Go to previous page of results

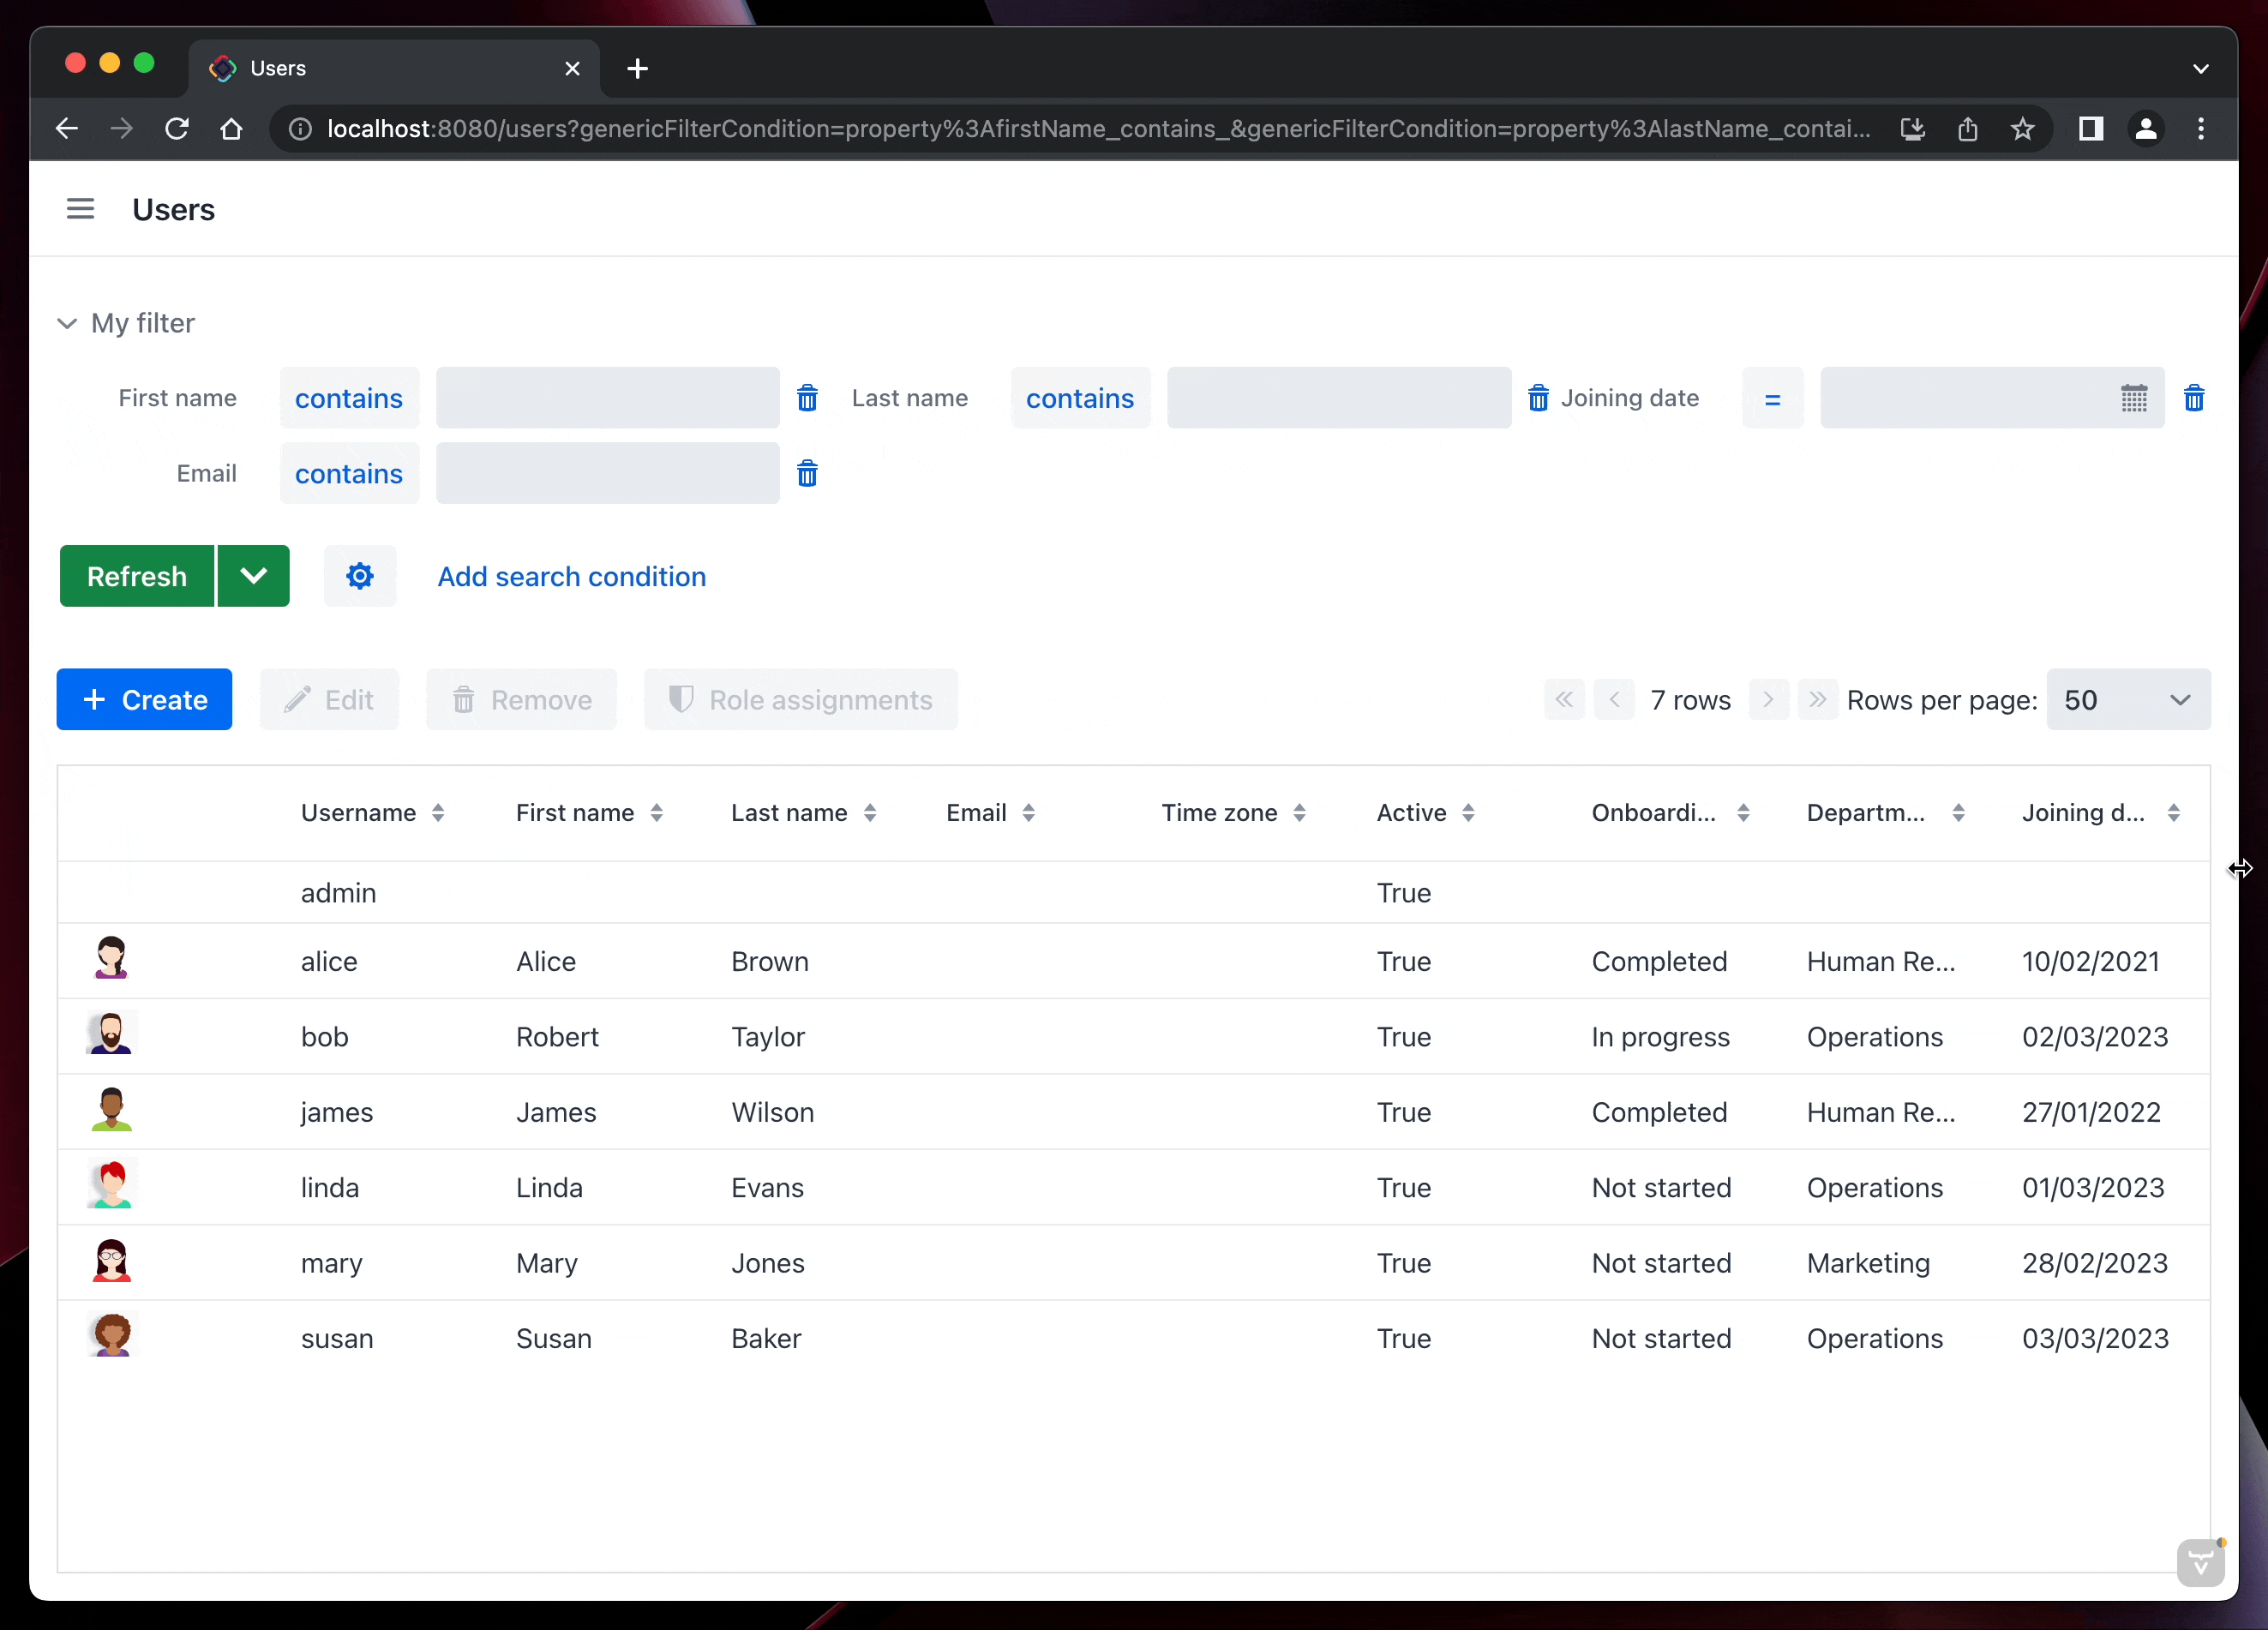pyautogui.click(x=1614, y=700)
